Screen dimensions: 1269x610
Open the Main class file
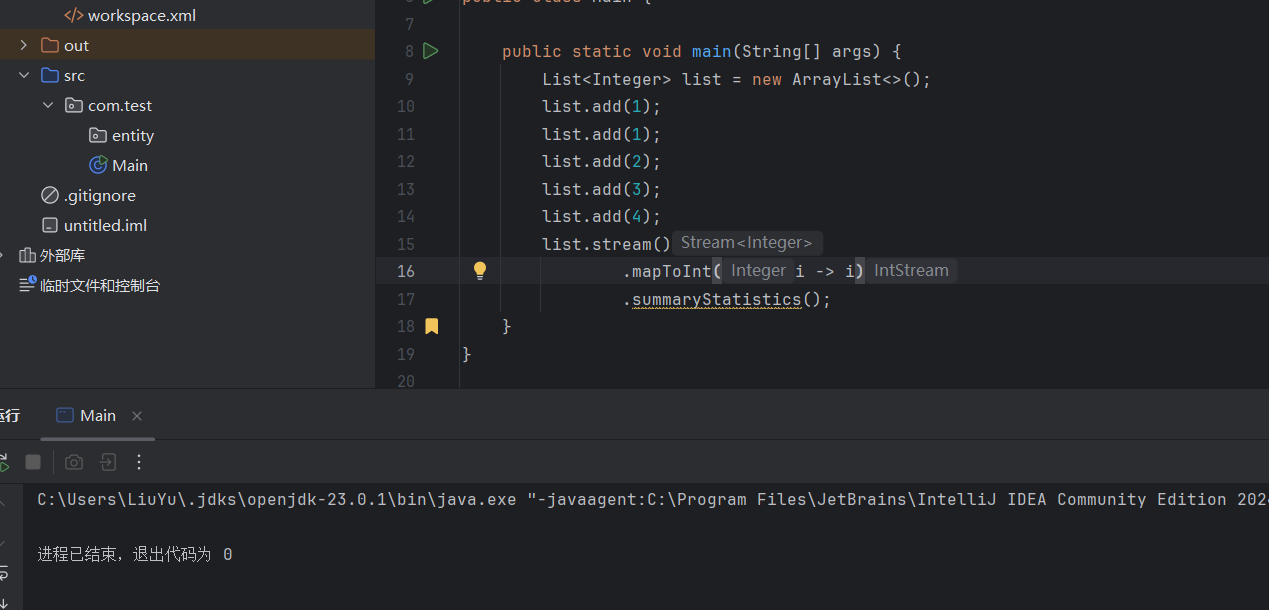[x=128, y=164]
